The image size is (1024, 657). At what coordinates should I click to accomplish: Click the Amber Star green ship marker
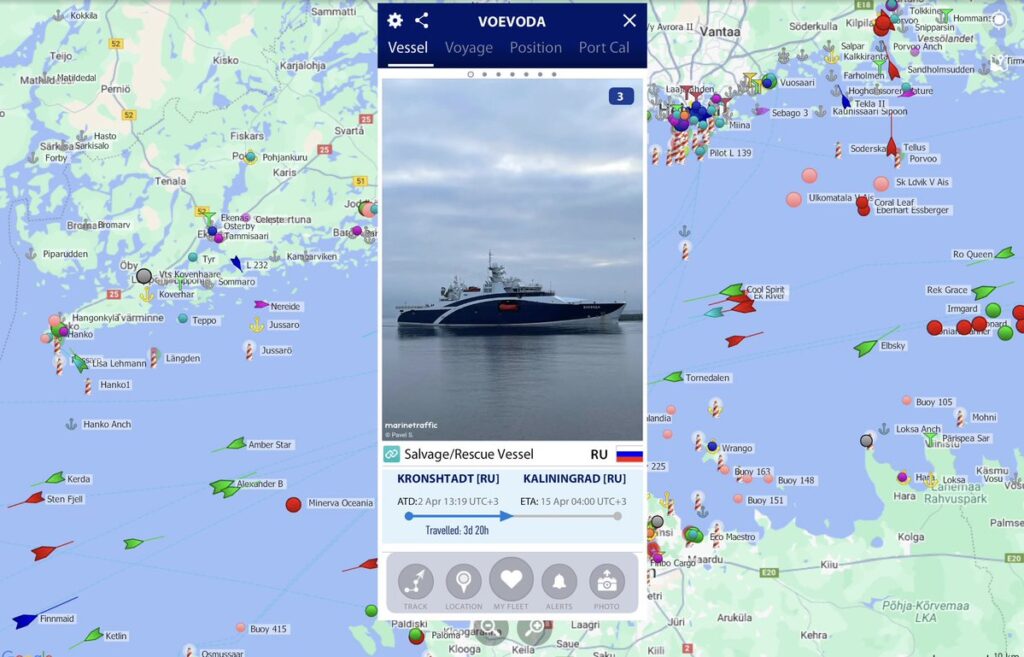coord(236,445)
